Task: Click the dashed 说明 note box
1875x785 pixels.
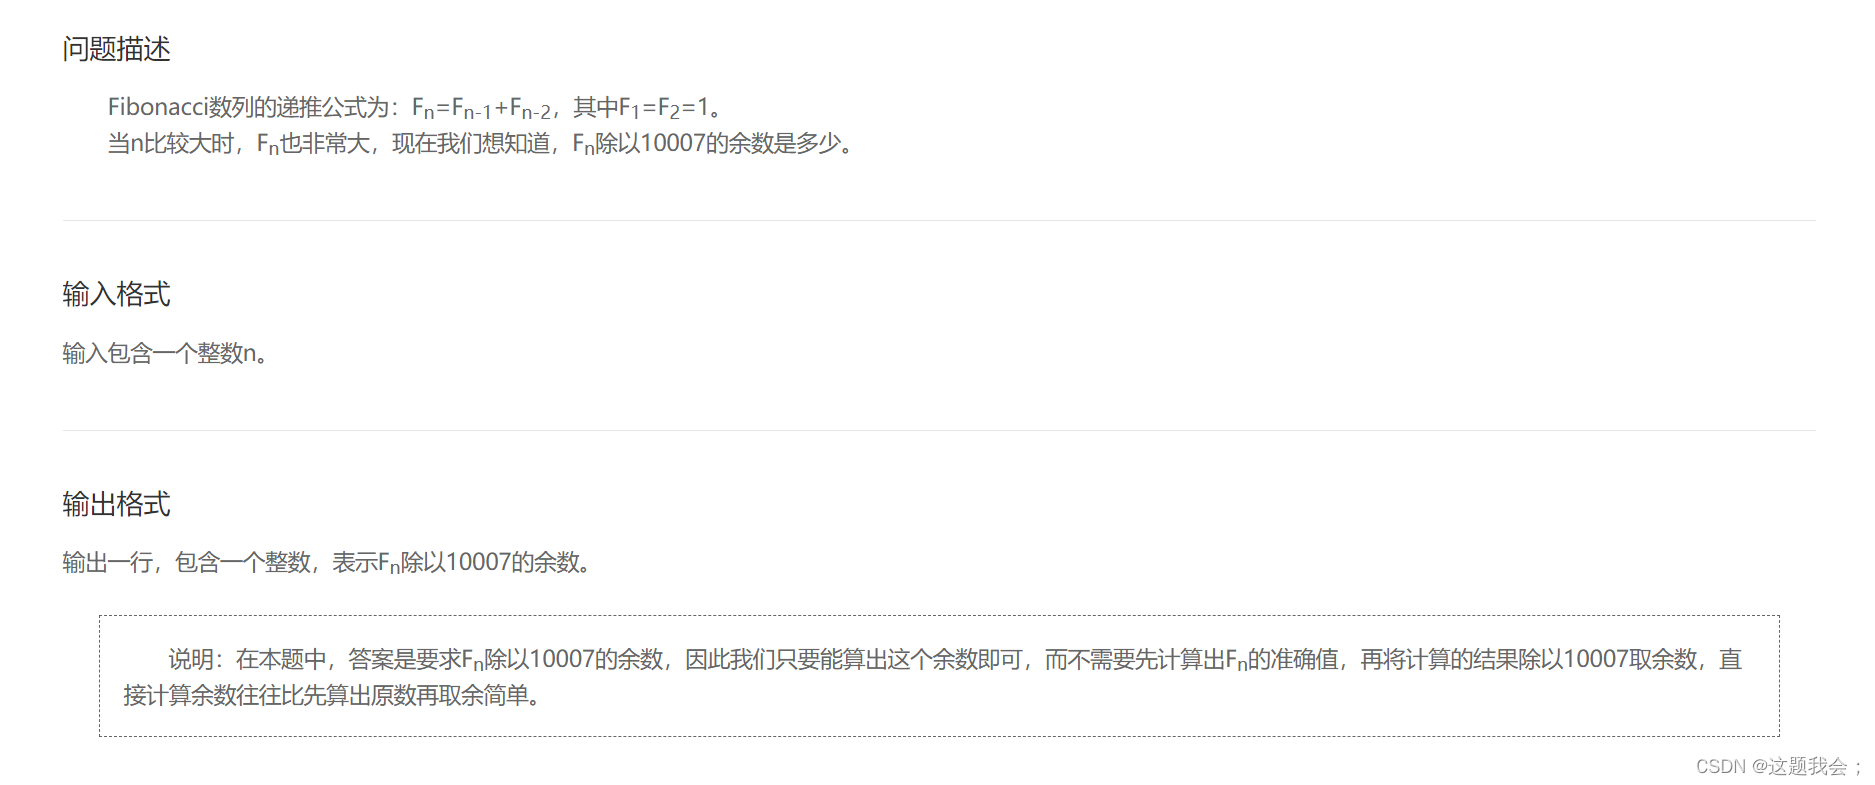Action: (x=939, y=676)
